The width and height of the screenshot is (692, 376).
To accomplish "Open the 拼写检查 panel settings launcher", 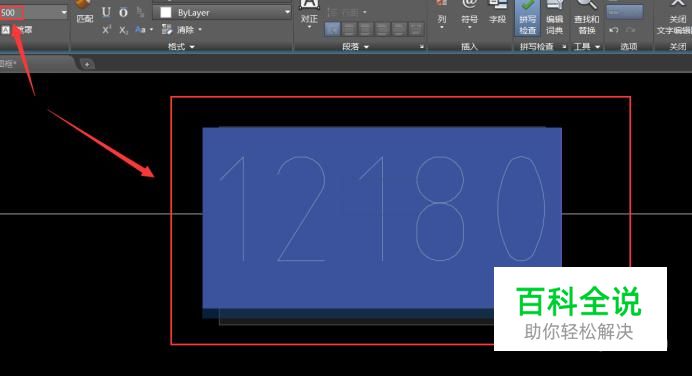I will click(564, 46).
